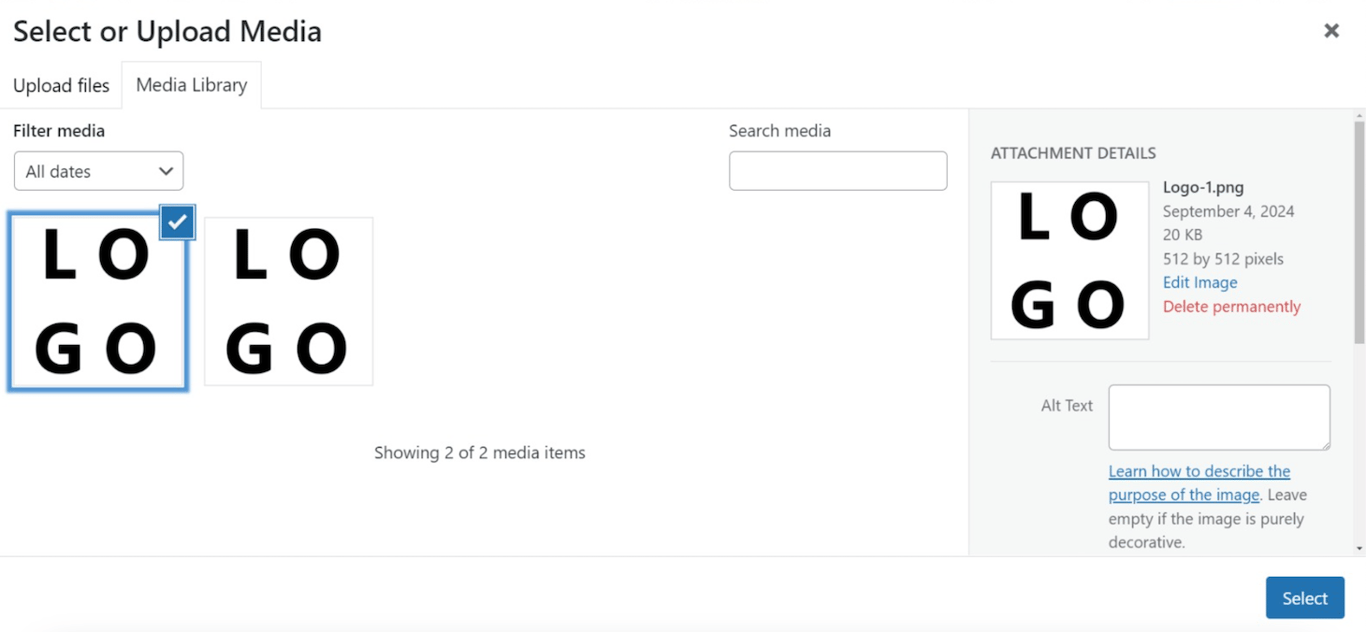
Task: Click the Select button
Action: tap(1304, 597)
